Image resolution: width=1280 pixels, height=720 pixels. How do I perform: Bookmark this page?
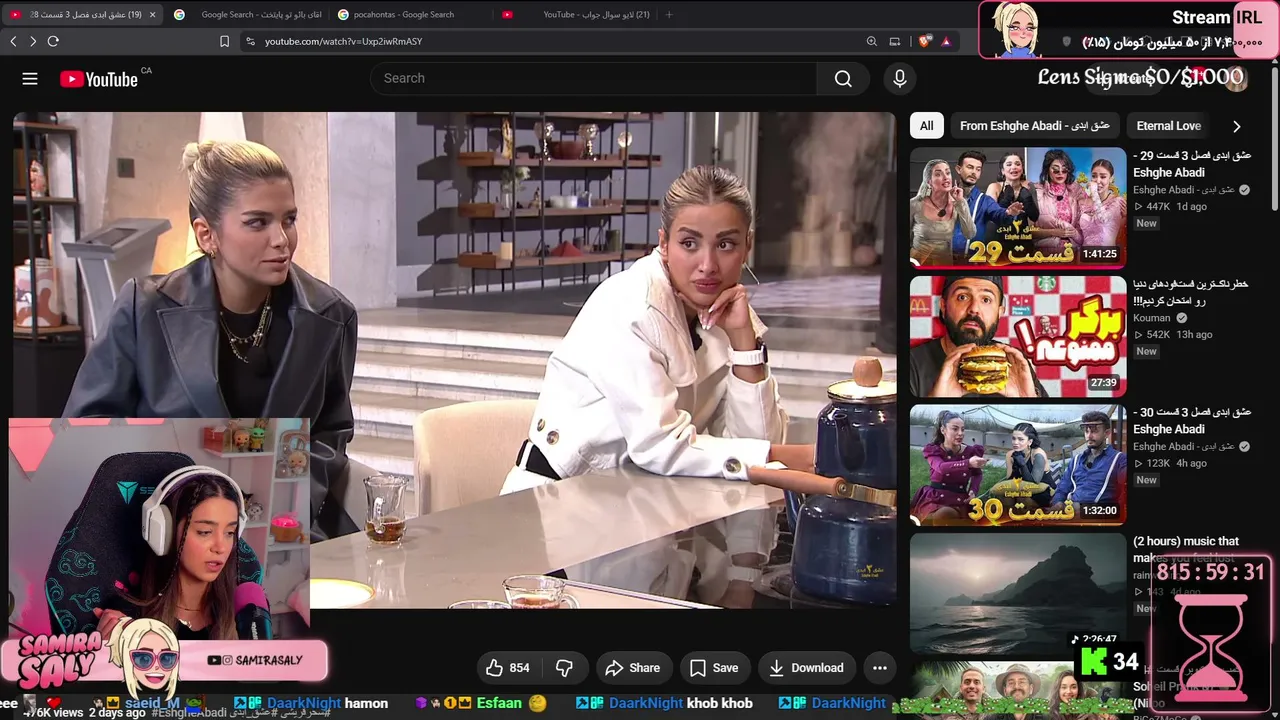[x=224, y=41]
